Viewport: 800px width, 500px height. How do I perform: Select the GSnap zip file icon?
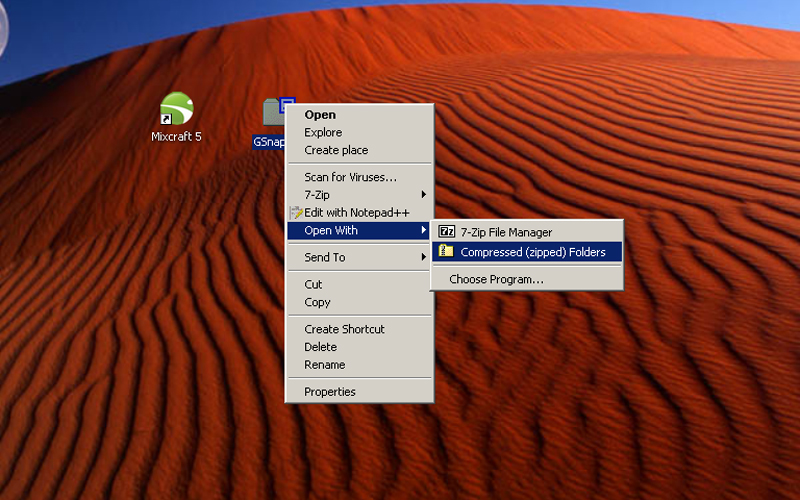point(274,112)
